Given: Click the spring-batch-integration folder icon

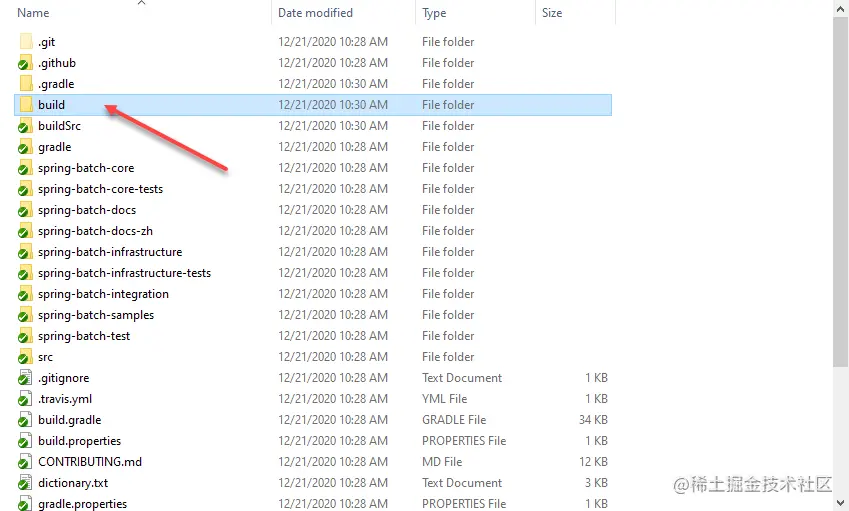Looking at the screenshot, I should pyautogui.click(x=25, y=294).
